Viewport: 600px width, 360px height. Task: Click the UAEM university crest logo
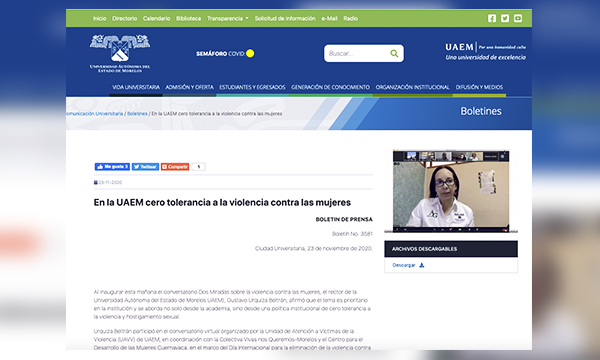(120, 53)
